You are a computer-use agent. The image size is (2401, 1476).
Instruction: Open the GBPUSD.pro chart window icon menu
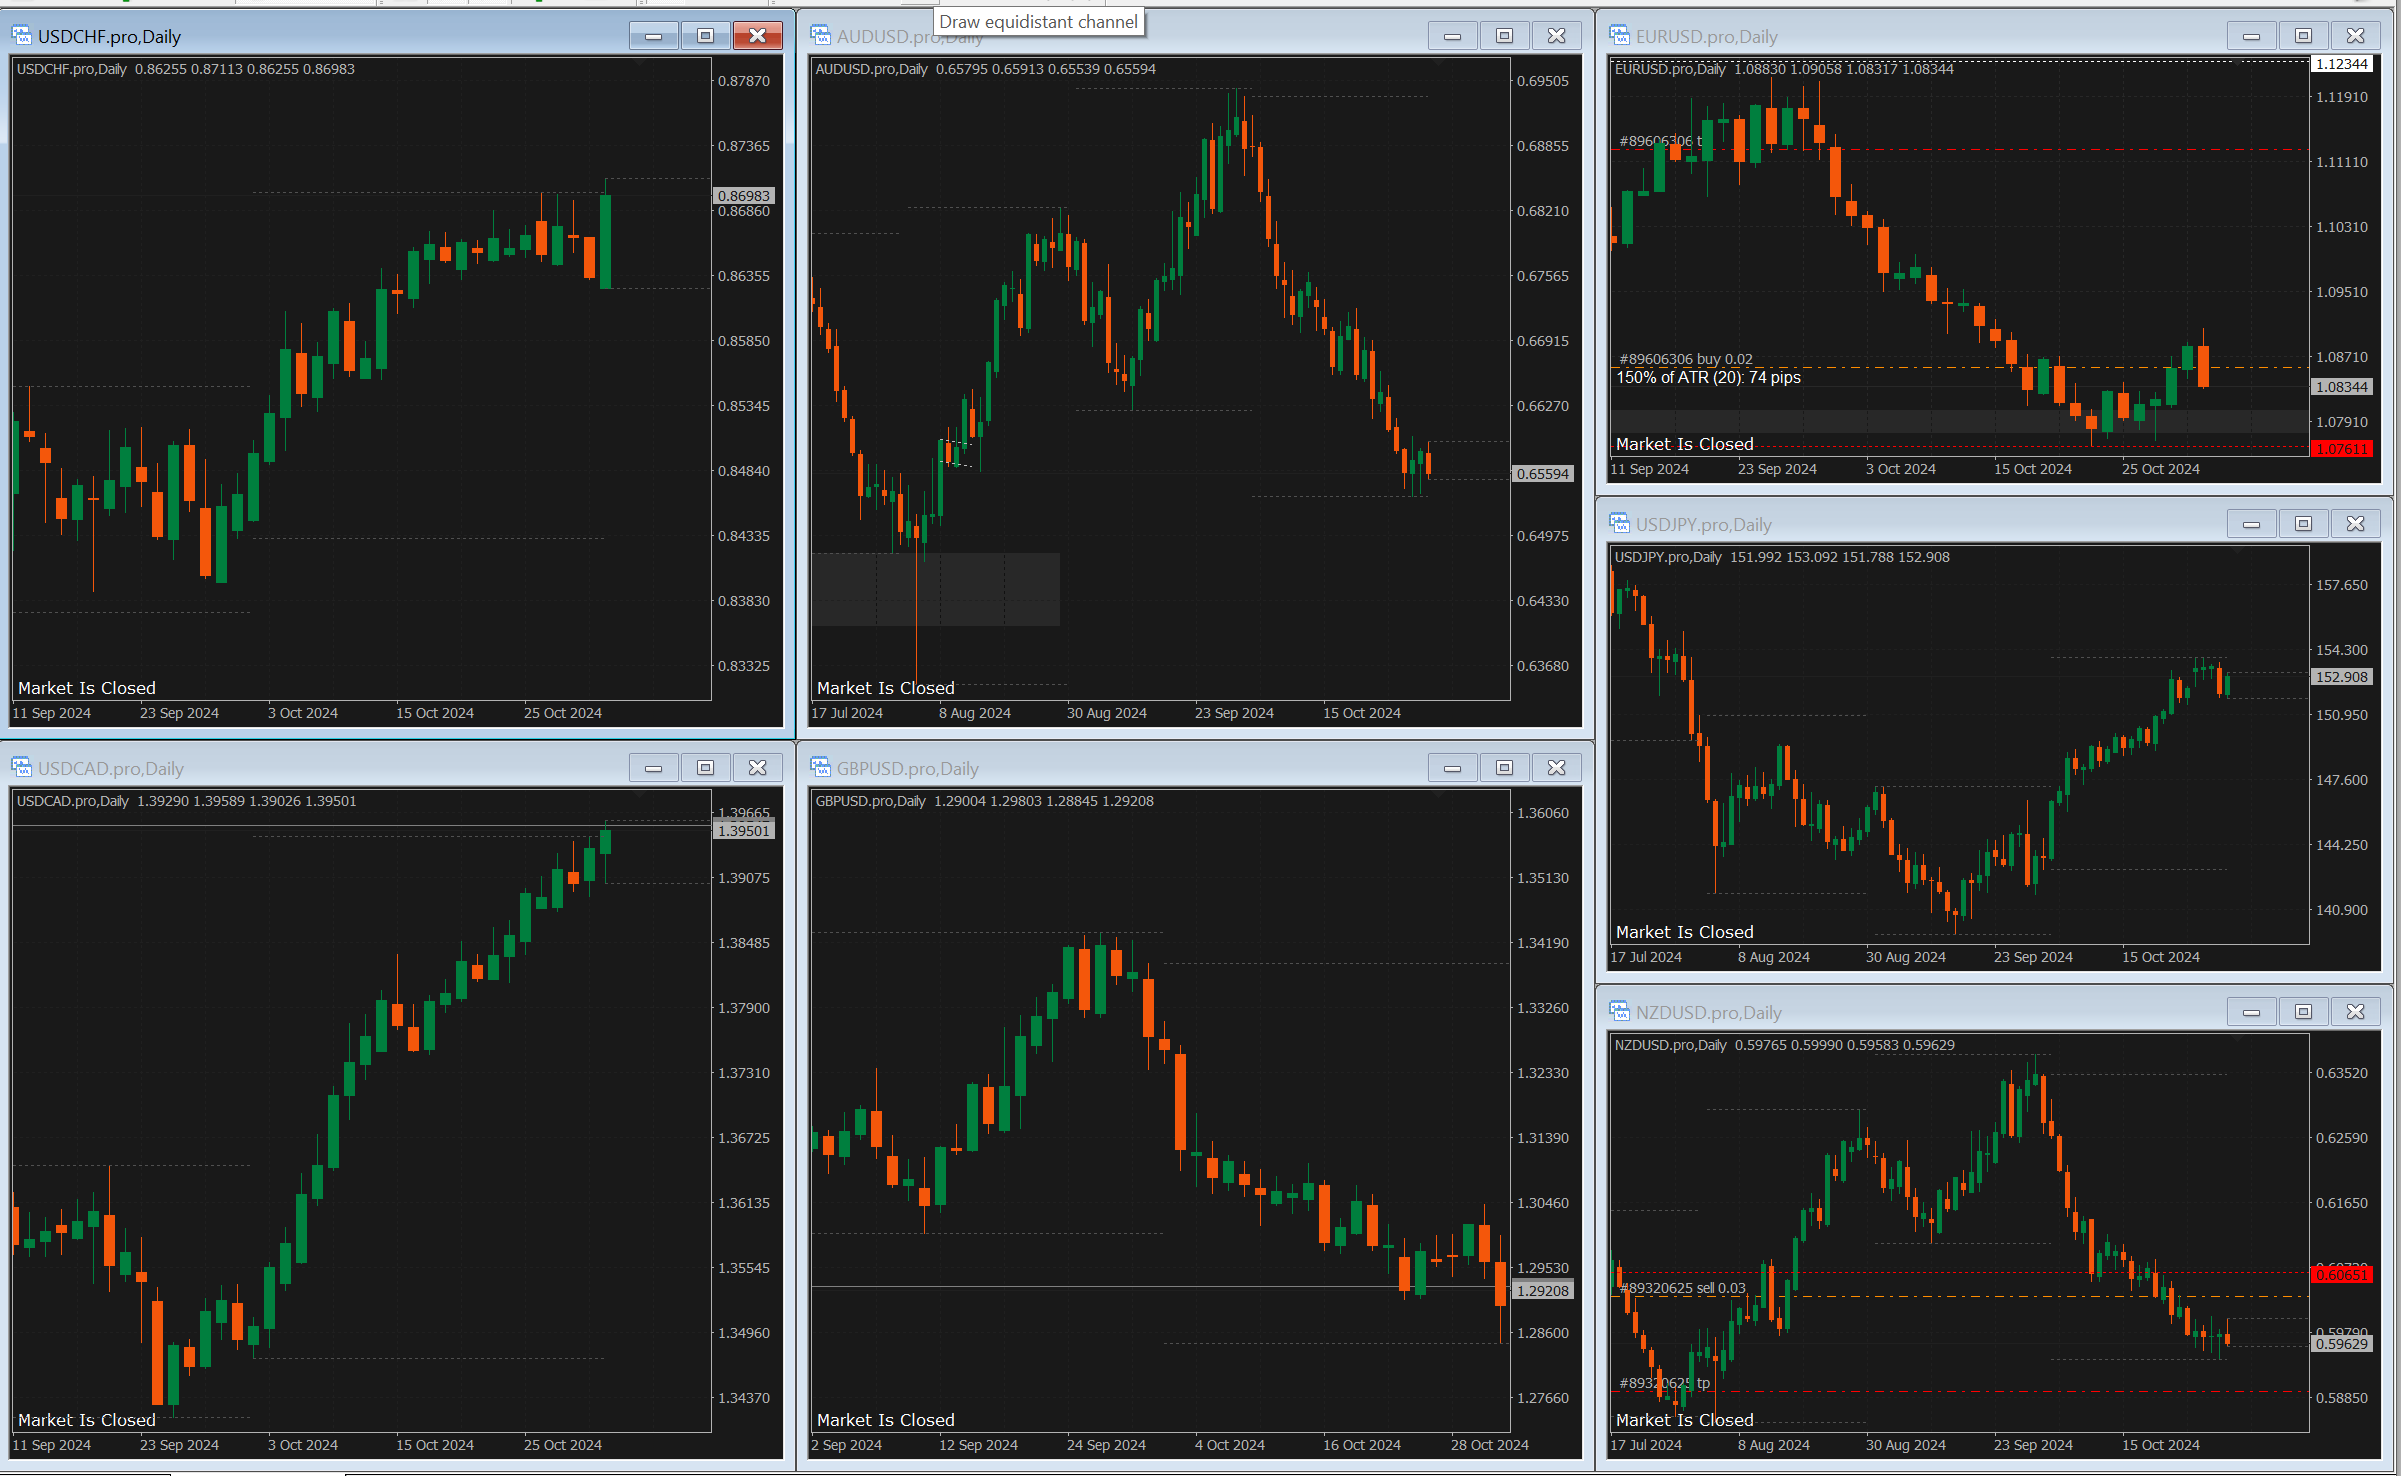pos(820,768)
